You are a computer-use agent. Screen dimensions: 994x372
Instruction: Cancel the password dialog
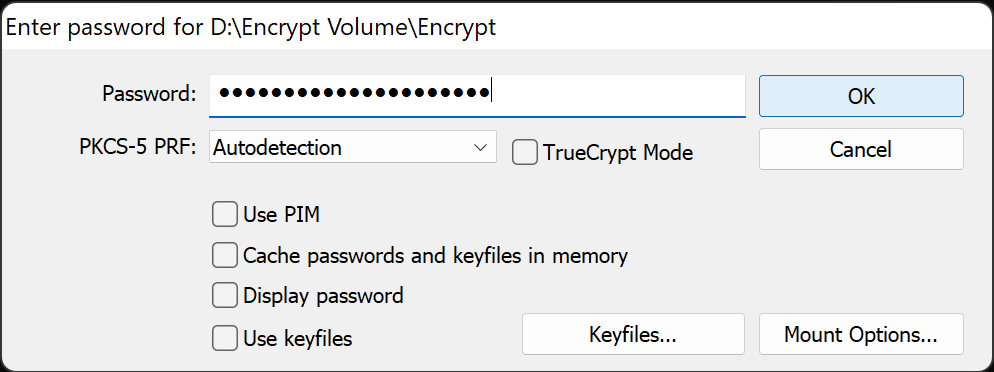click(861, 149)
